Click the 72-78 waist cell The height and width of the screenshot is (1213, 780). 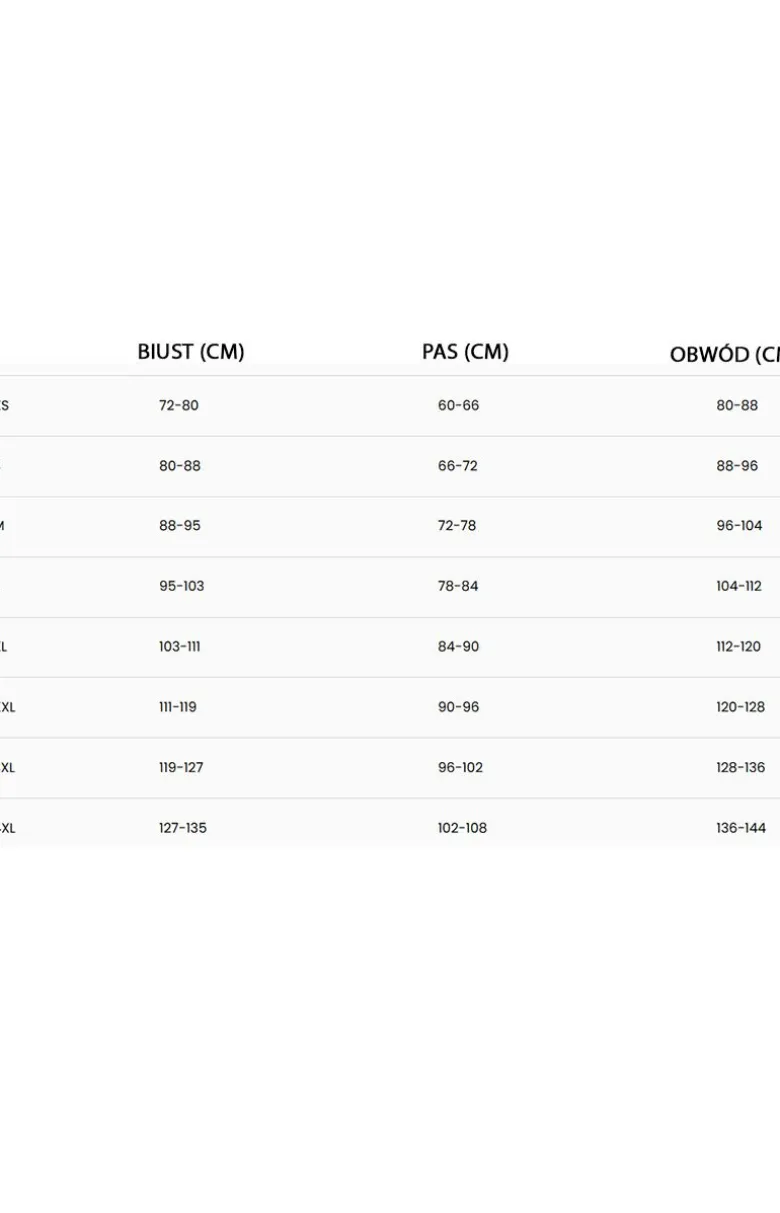(x=457, y=525)
